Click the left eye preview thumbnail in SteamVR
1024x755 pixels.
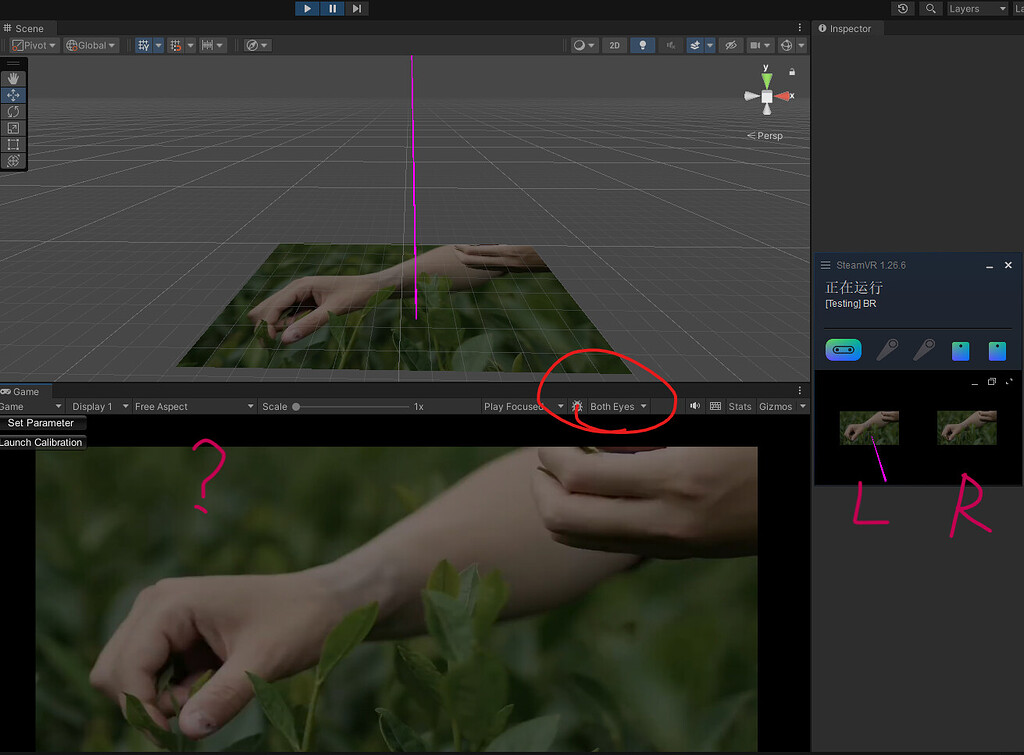tap(869, 427)
